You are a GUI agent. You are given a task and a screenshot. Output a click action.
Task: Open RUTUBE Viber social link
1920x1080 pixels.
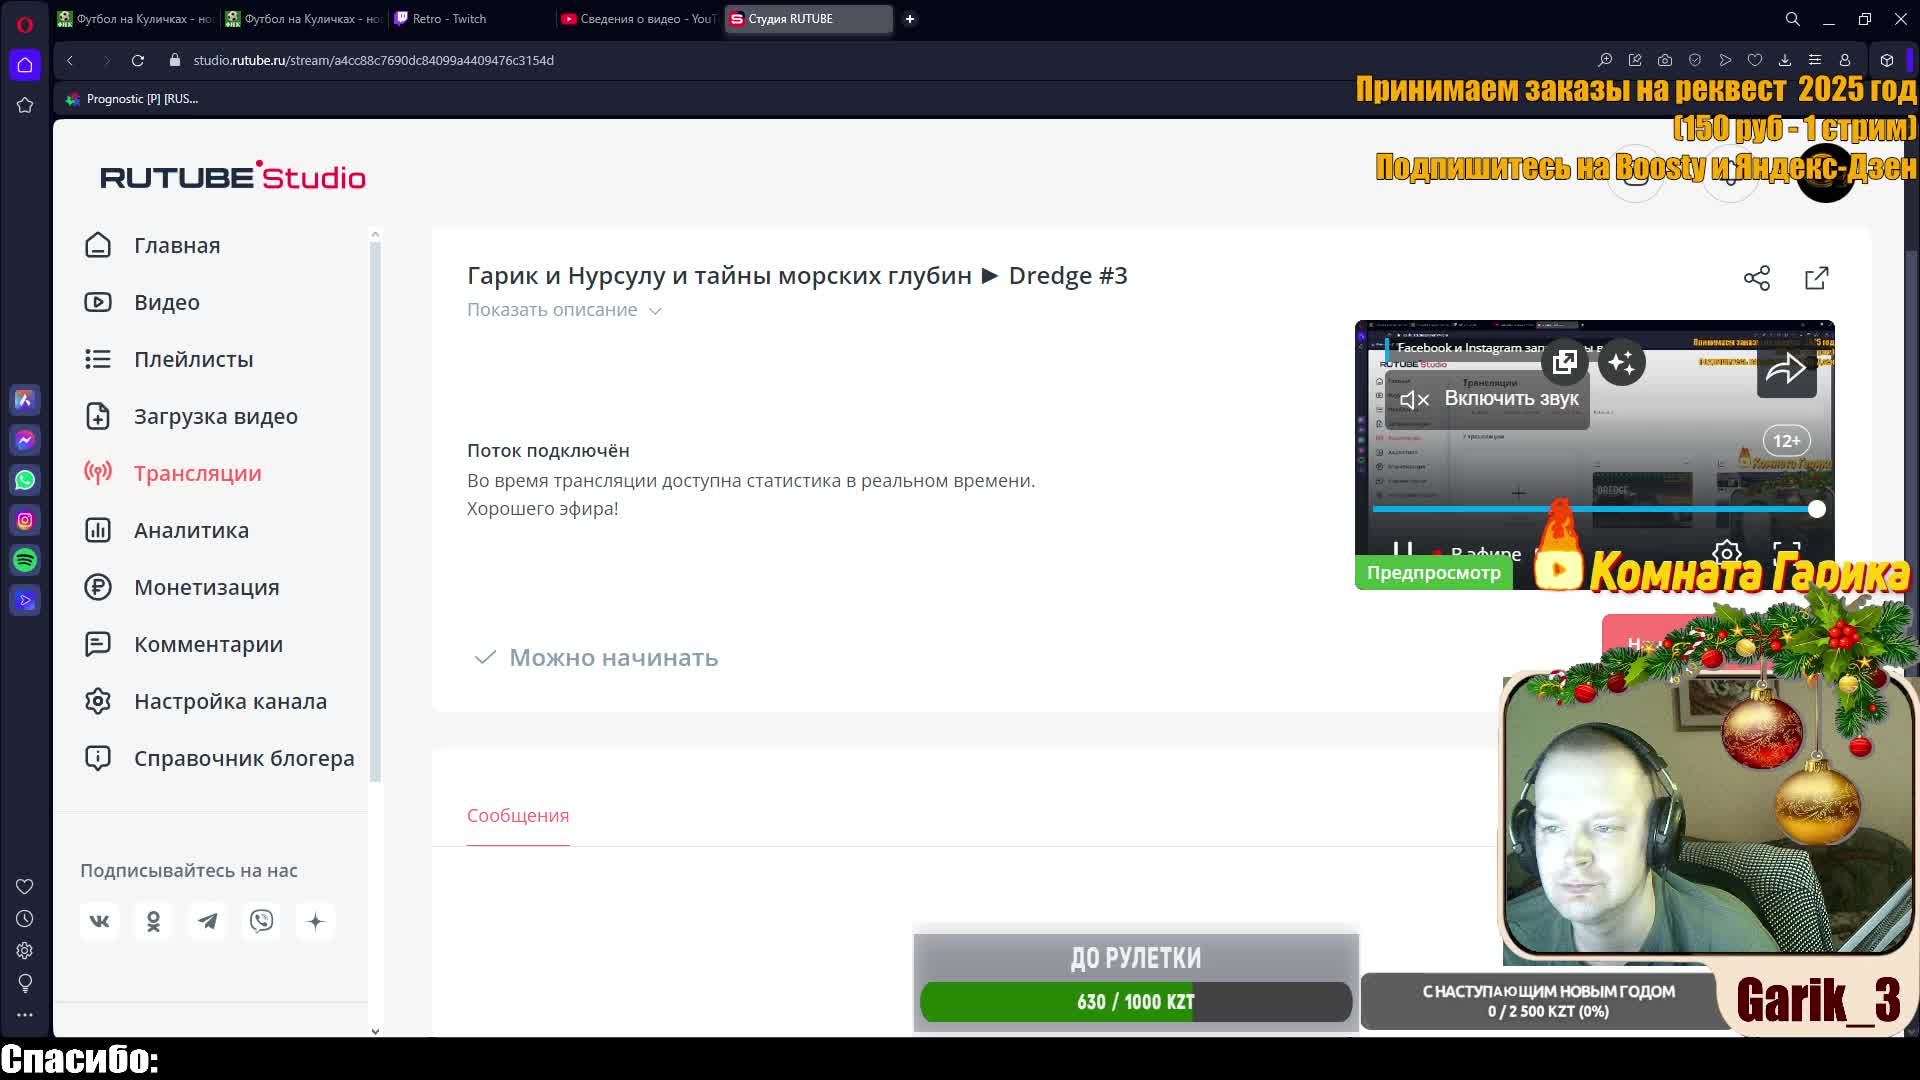coord(261,921)
